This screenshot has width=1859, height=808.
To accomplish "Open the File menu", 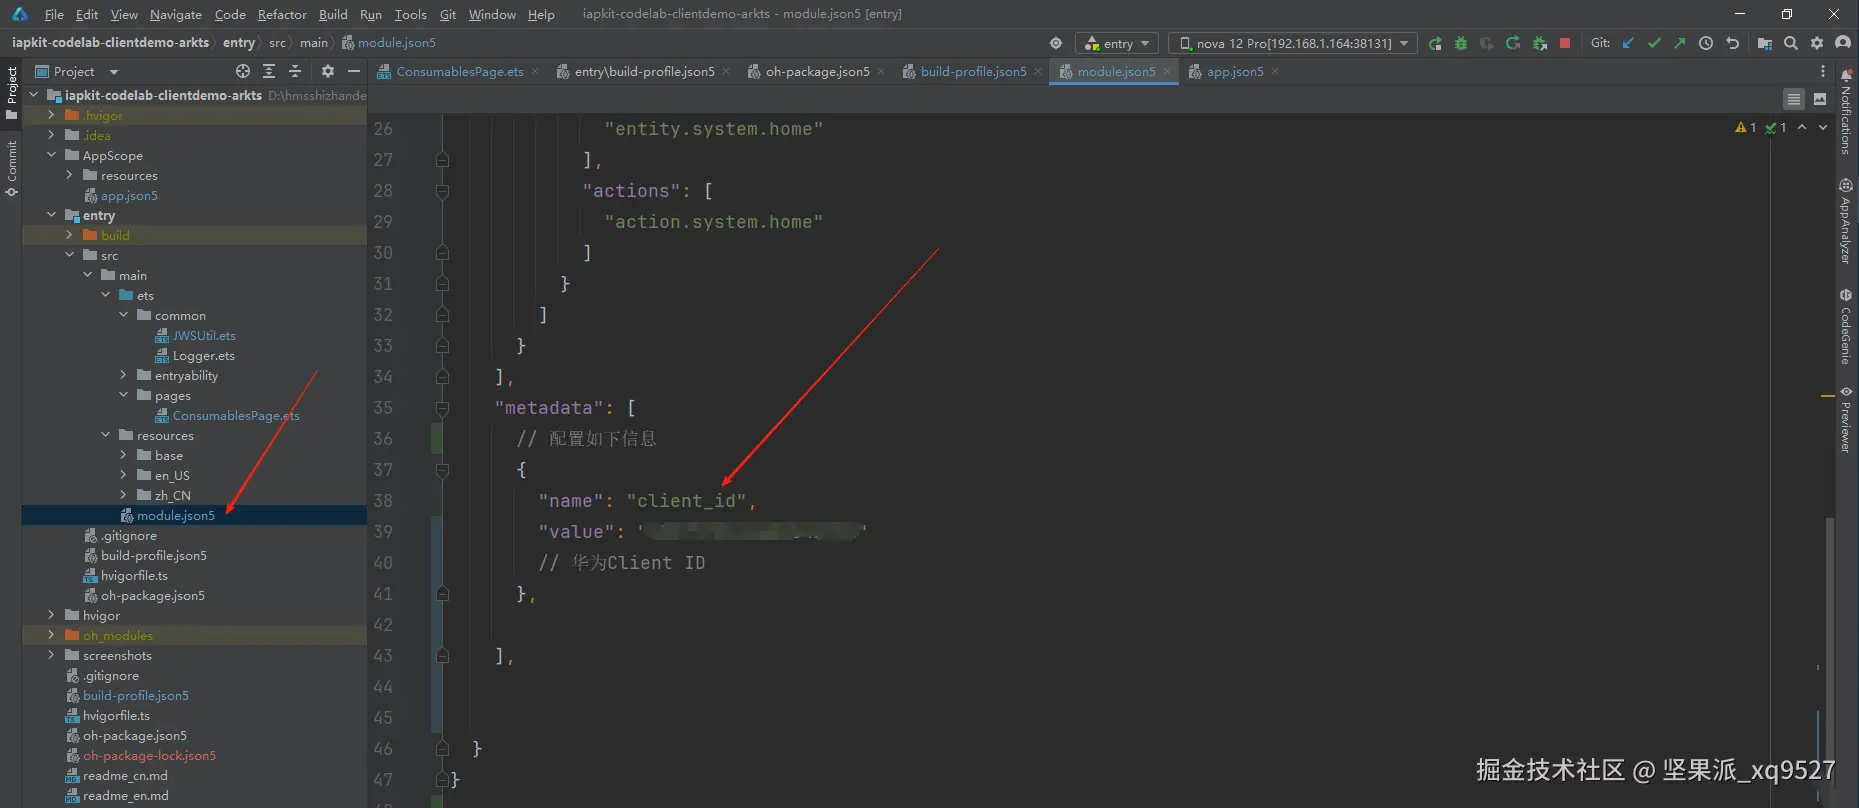I will coord(54,14).
